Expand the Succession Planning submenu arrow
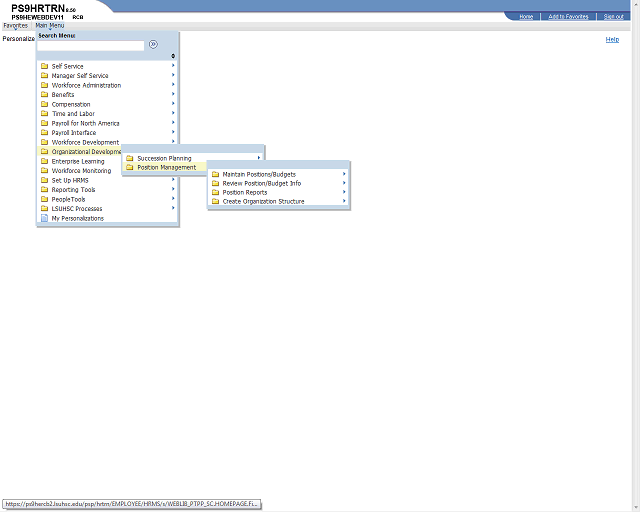This screenshot has width=640, height=512. click(259, 158)
